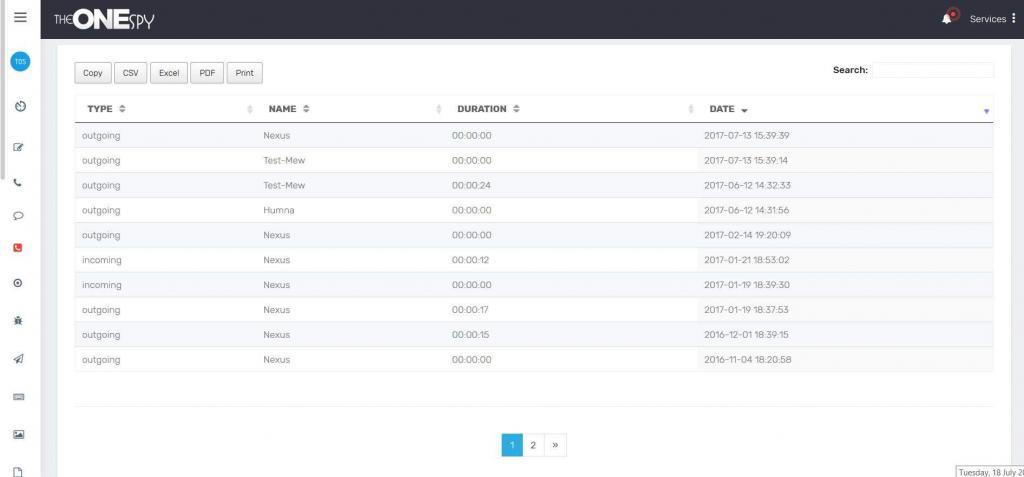1024x477 pixels.
Task: Open the speech bubble messages icon
Action: click(x=18, y=216)
